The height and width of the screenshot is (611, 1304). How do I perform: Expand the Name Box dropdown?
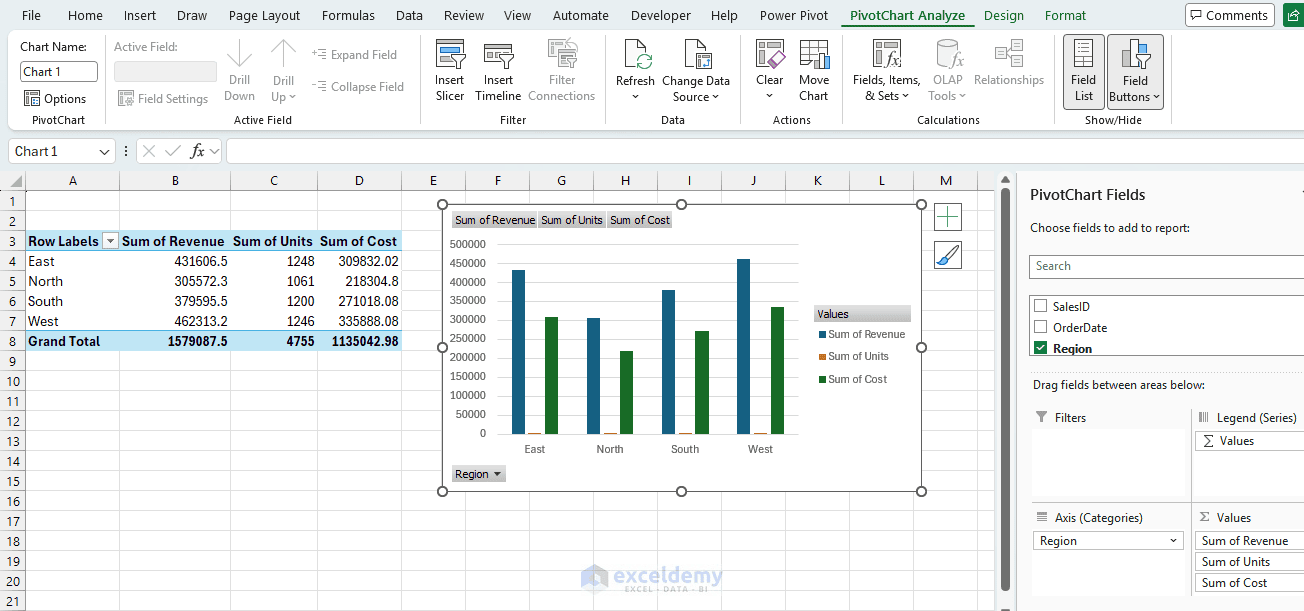(x=105, y=151)
